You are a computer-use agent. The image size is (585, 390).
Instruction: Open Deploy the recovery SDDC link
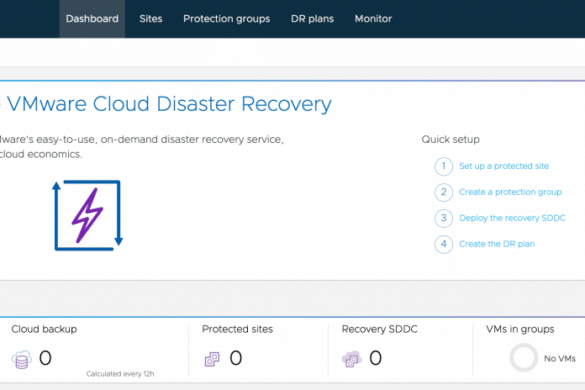pos(512,218)
